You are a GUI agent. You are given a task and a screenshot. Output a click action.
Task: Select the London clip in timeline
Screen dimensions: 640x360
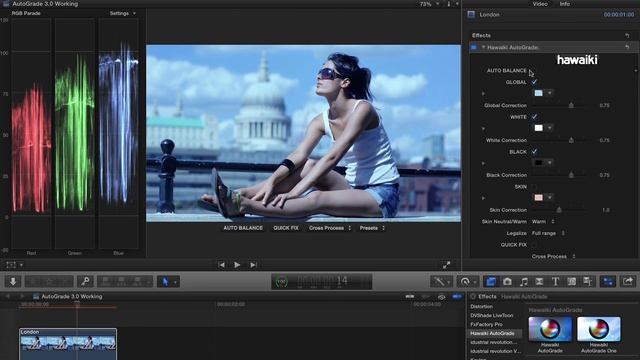(68, 344)
